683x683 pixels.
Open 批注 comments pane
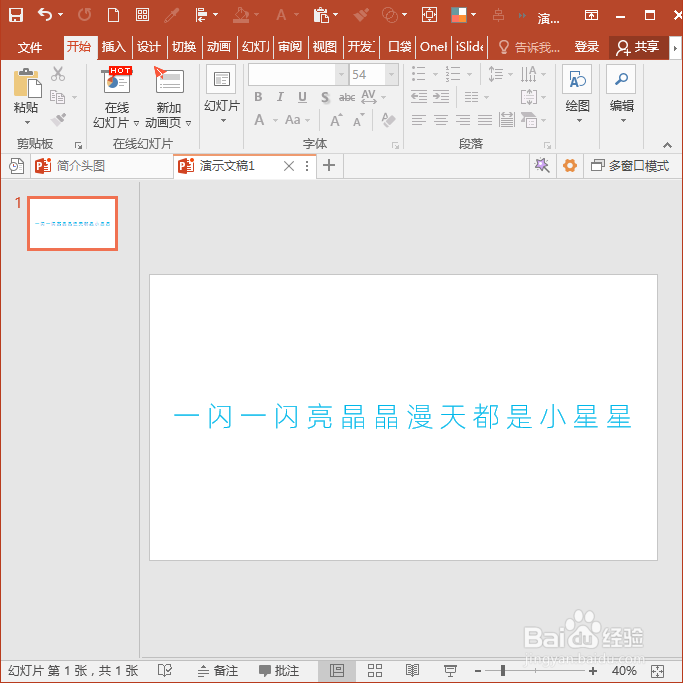279,670
